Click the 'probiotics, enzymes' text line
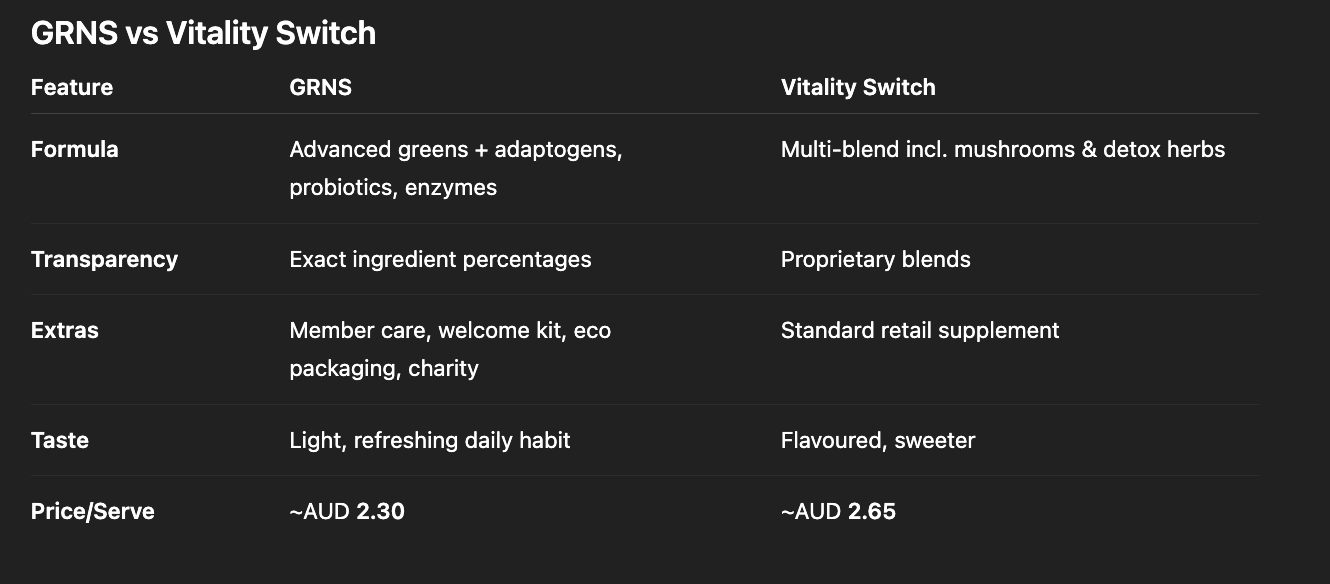 (393, 188)
